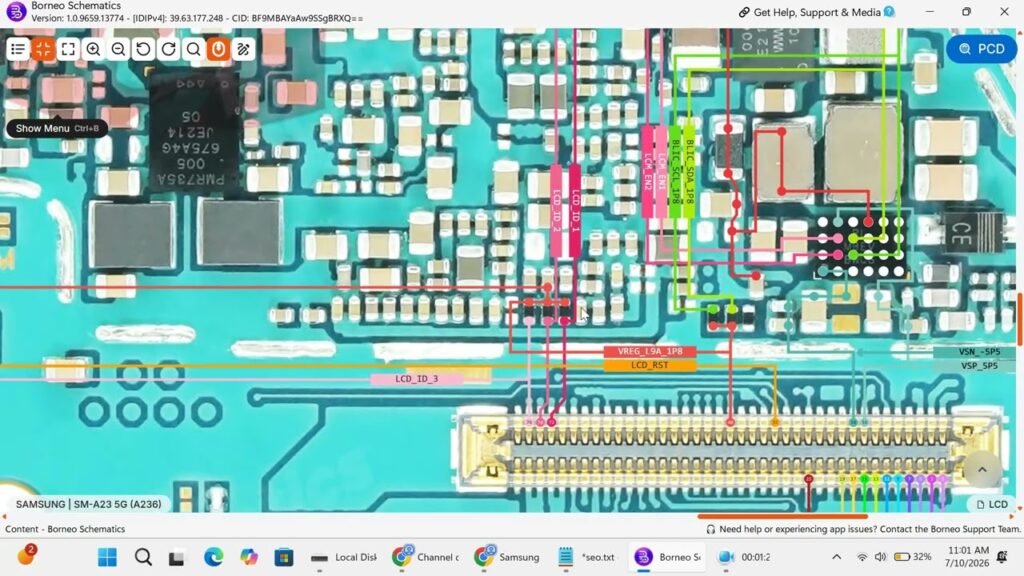Select the VREG_L9A_1P8 net label
The width and height of the screenshot is (1024, 576).
pos(650,351)
